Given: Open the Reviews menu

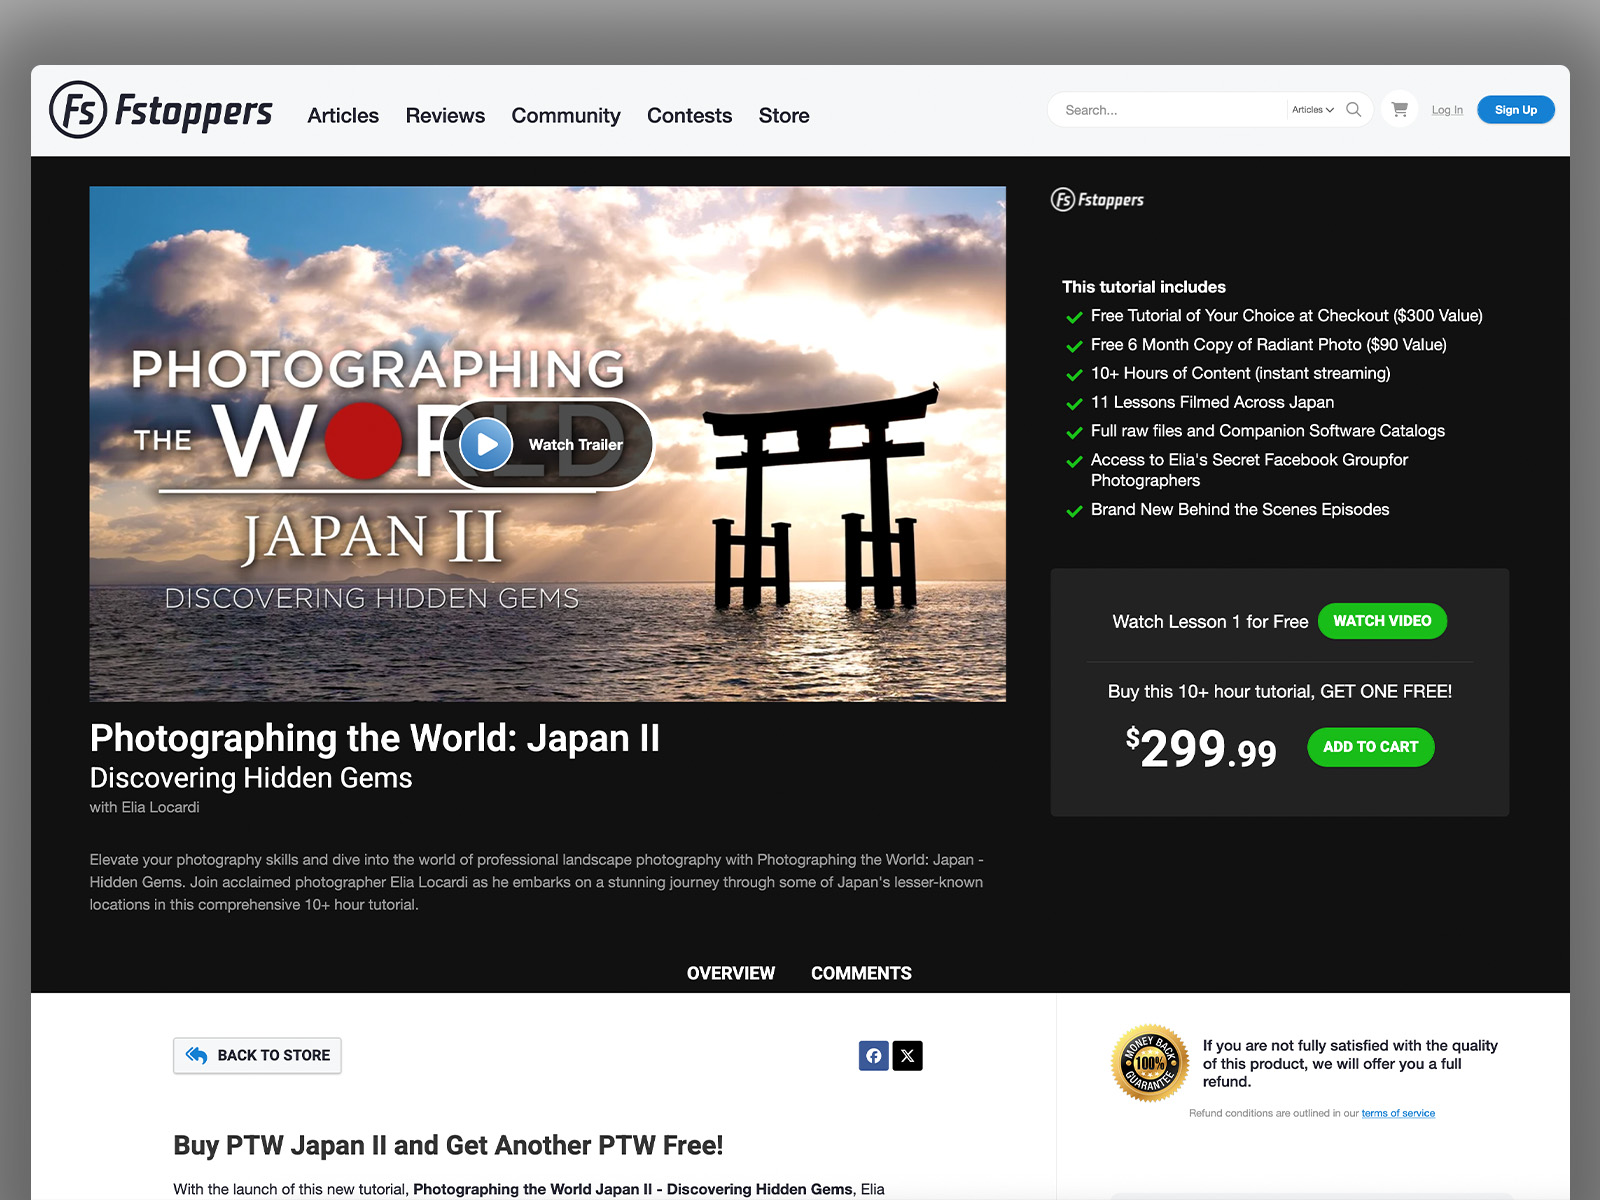Looking at the screenshot, I should click(445, 116).
